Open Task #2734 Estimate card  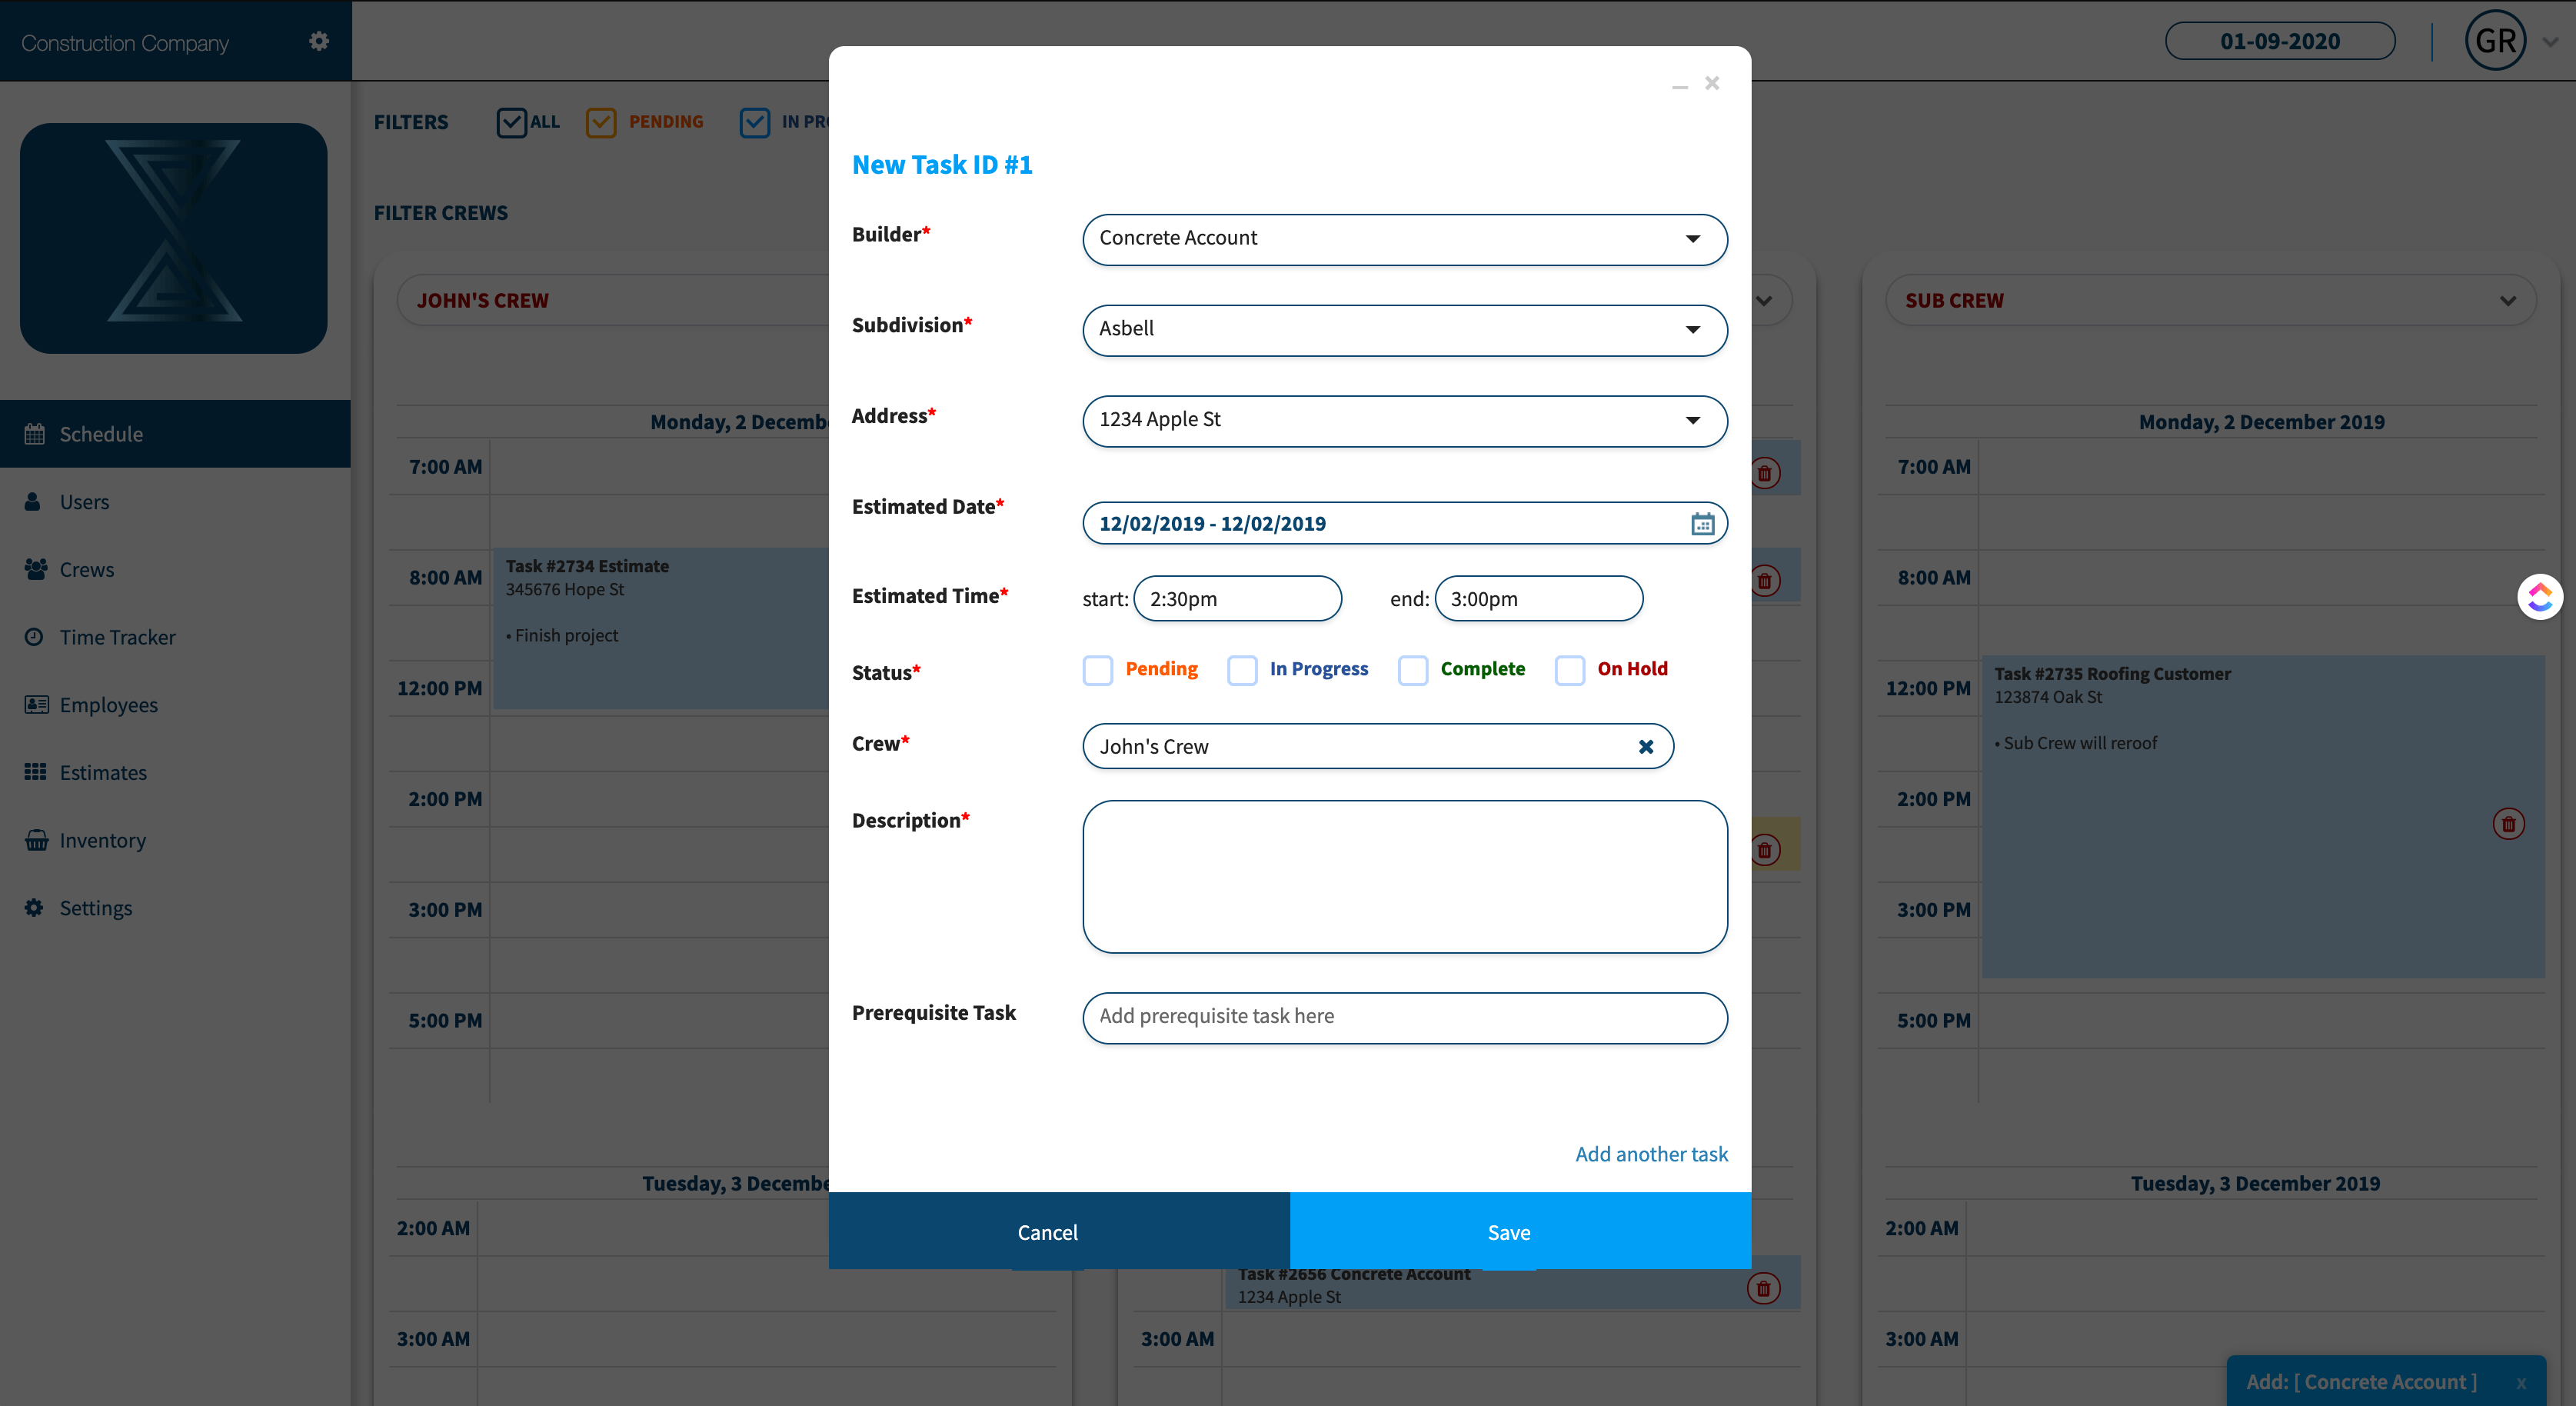pos(661,628)
